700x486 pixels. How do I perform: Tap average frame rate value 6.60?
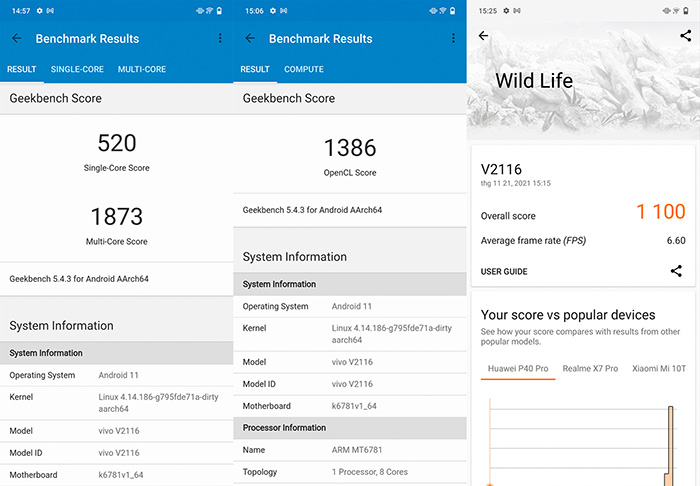[676, 241]
